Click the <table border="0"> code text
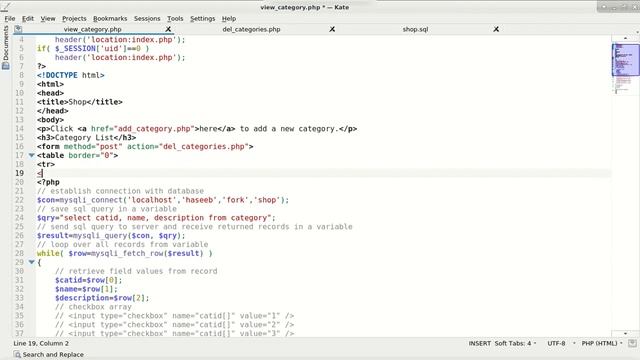 click(78, 155)
